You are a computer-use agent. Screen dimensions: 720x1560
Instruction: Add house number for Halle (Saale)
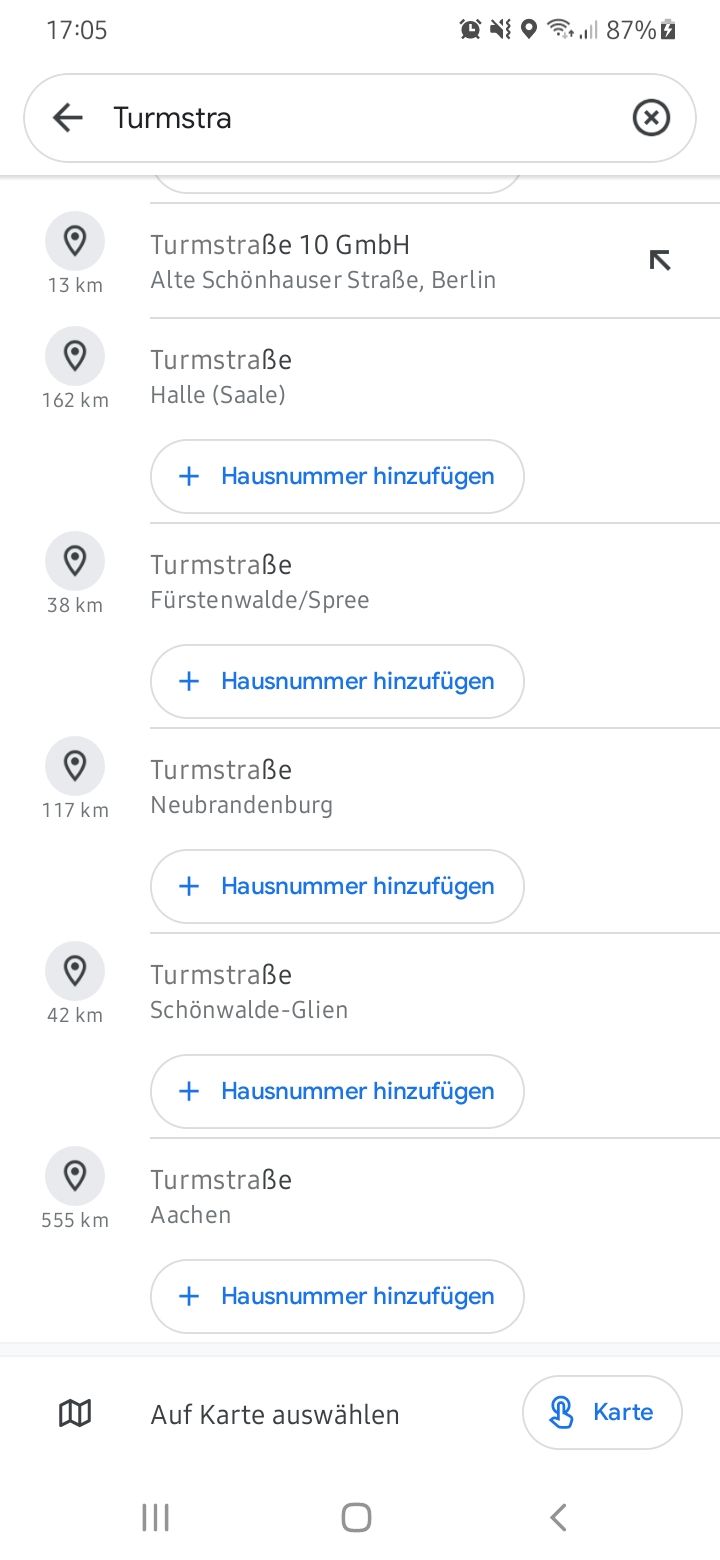337,476
